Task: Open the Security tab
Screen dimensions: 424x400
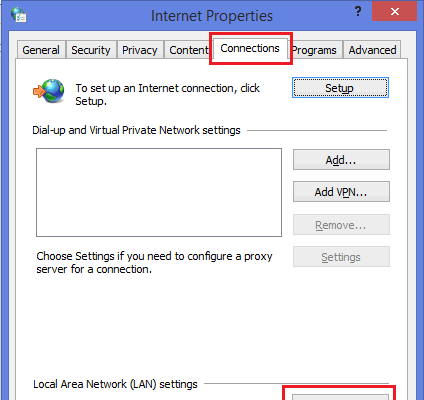Action: (x=91, y=50)
